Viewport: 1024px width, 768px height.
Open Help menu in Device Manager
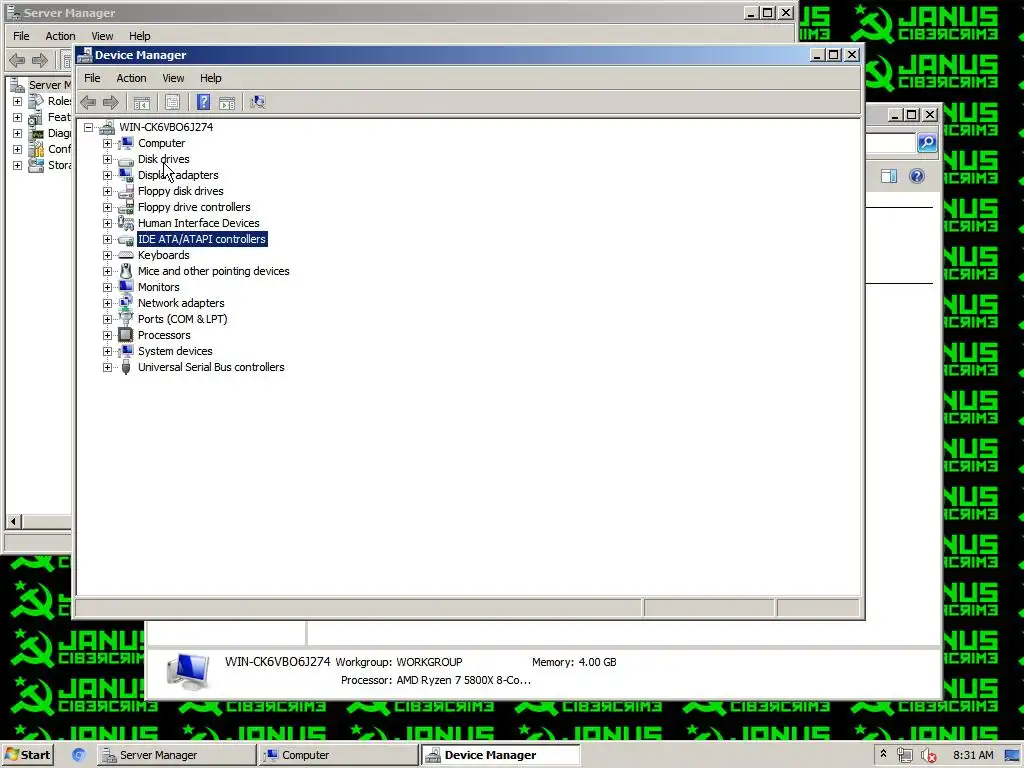[210, 78]
